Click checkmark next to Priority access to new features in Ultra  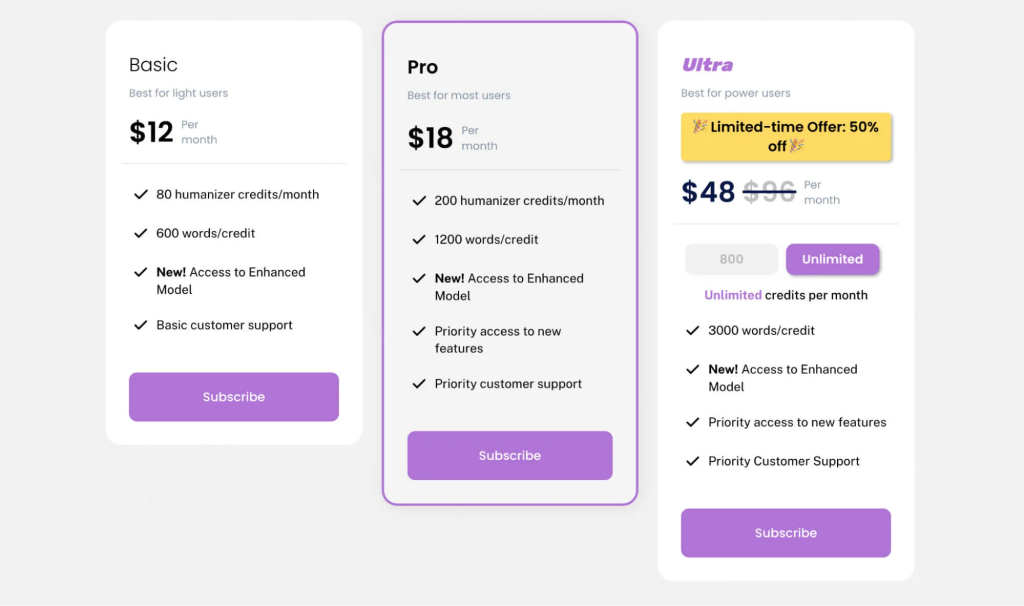[692, 423]
